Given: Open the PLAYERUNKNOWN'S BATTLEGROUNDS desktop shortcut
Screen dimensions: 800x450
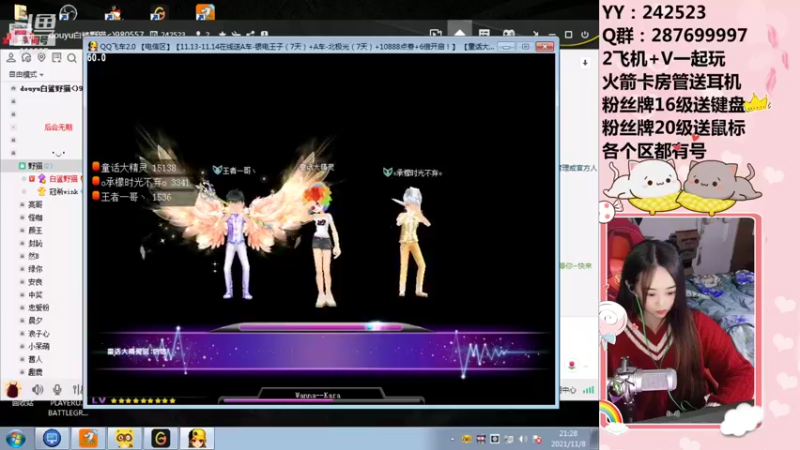Looking at the screenshot, I should (x=68, y=408).
